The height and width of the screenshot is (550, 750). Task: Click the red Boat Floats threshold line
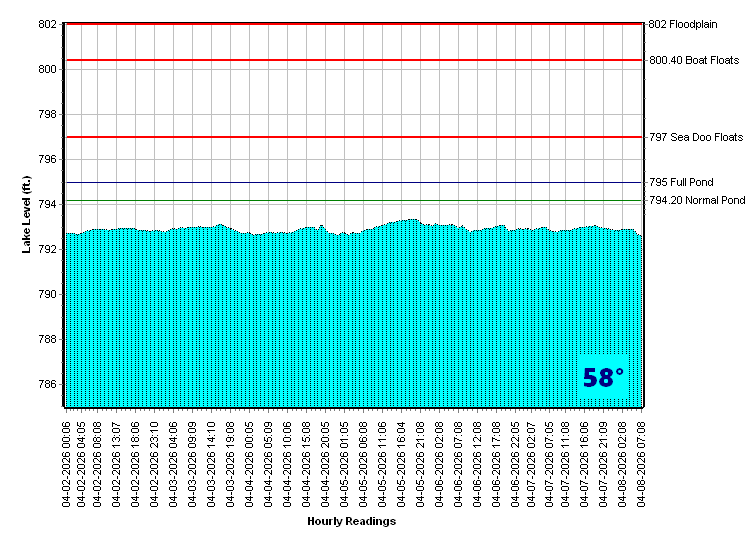350,60
